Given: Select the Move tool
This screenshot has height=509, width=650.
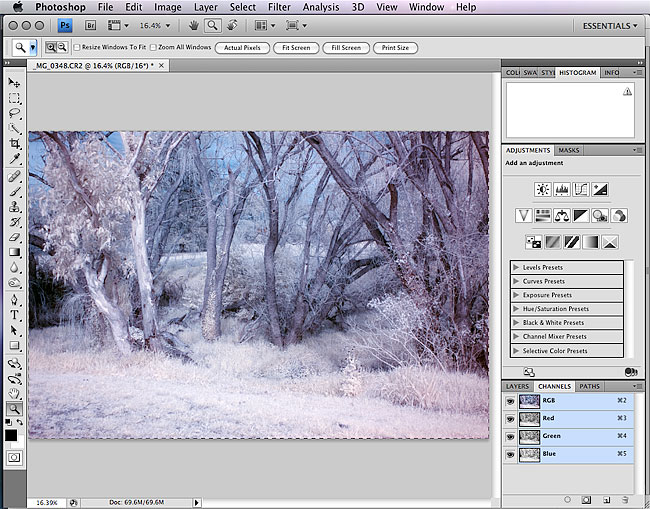Looking at the screenshot, I should pyautogui.click(x=15, y=82).
